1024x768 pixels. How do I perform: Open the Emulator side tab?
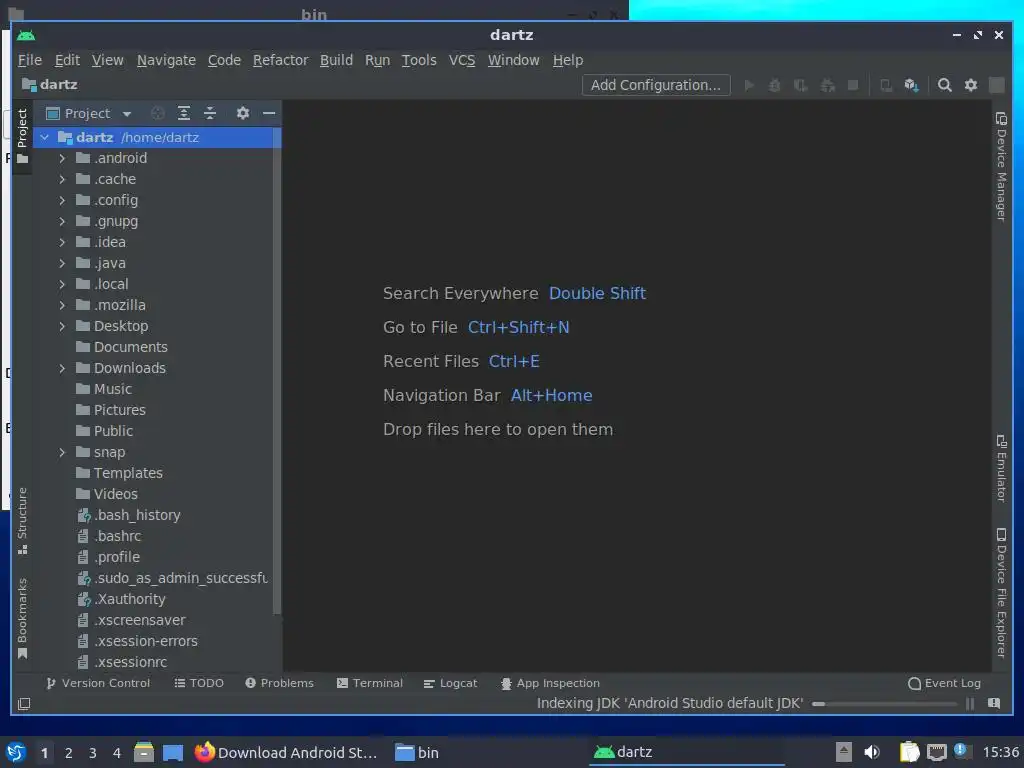tap(1001, 468)
